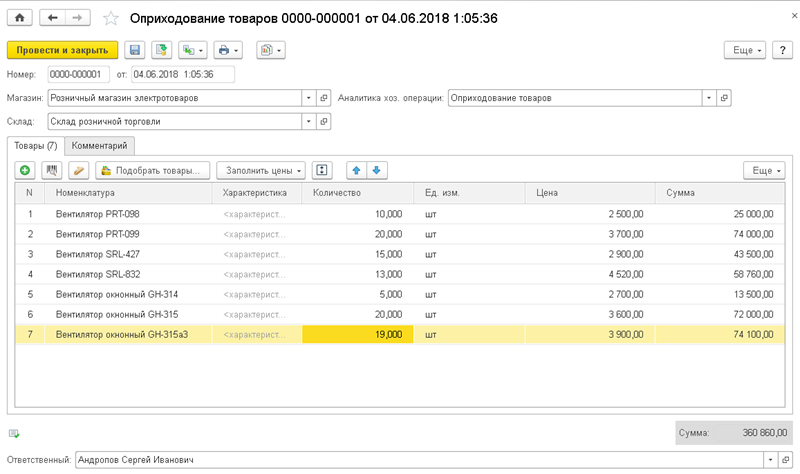The height and width of the screenshot is (474, 800).
Task: Select row Вентилятор оконный GH-314
Action: tap(399, 294)
